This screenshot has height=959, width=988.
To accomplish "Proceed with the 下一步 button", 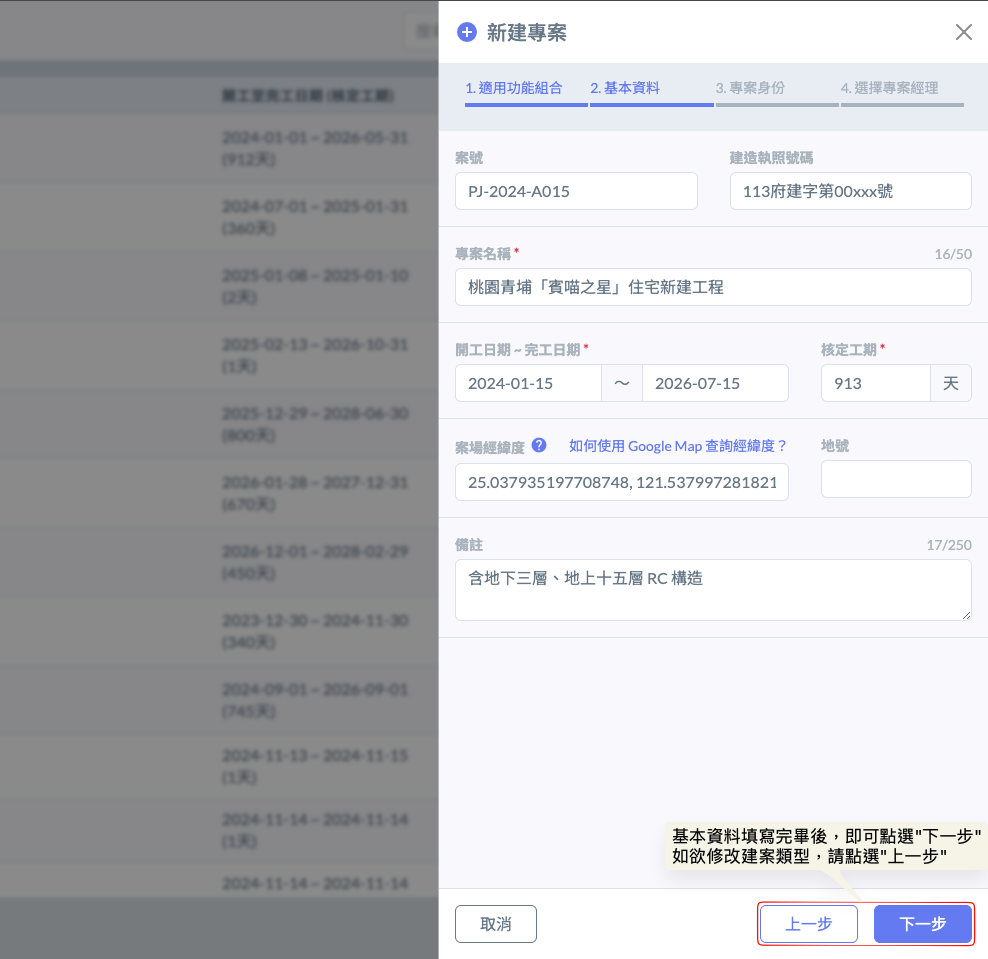I will pyautogui.click(x=922, y=924).
